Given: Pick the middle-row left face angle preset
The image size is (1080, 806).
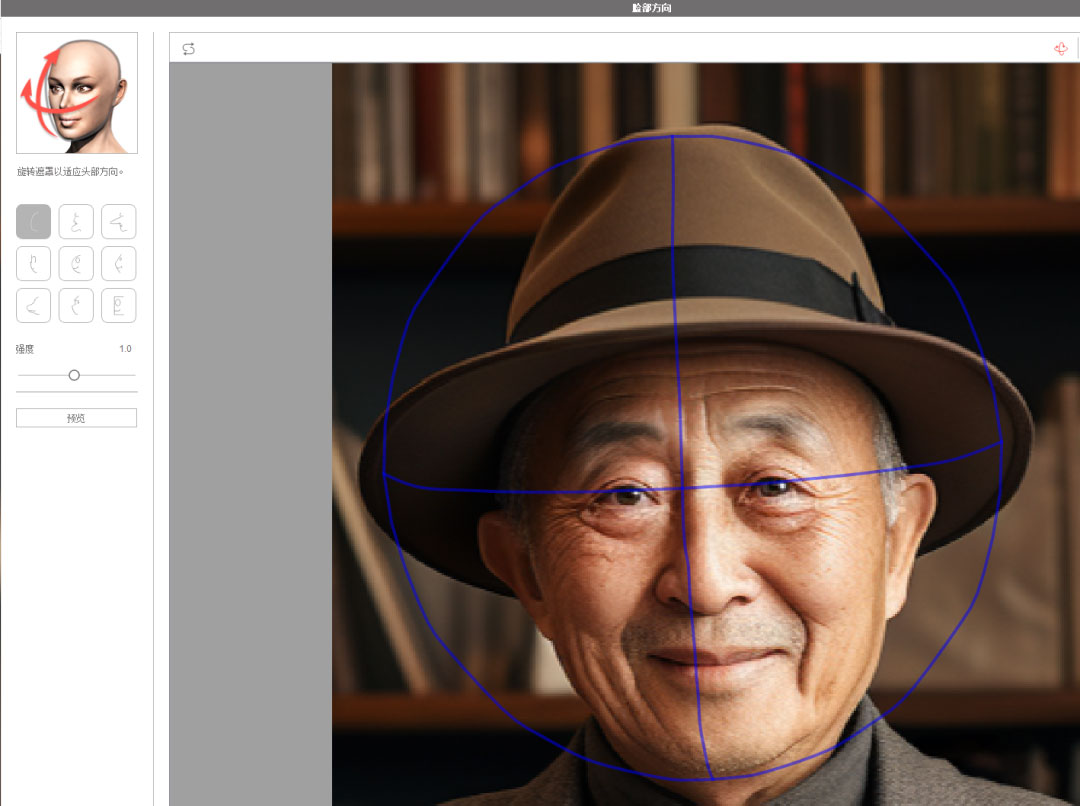Looking at the screenshot, I should [x=33, y=264].
